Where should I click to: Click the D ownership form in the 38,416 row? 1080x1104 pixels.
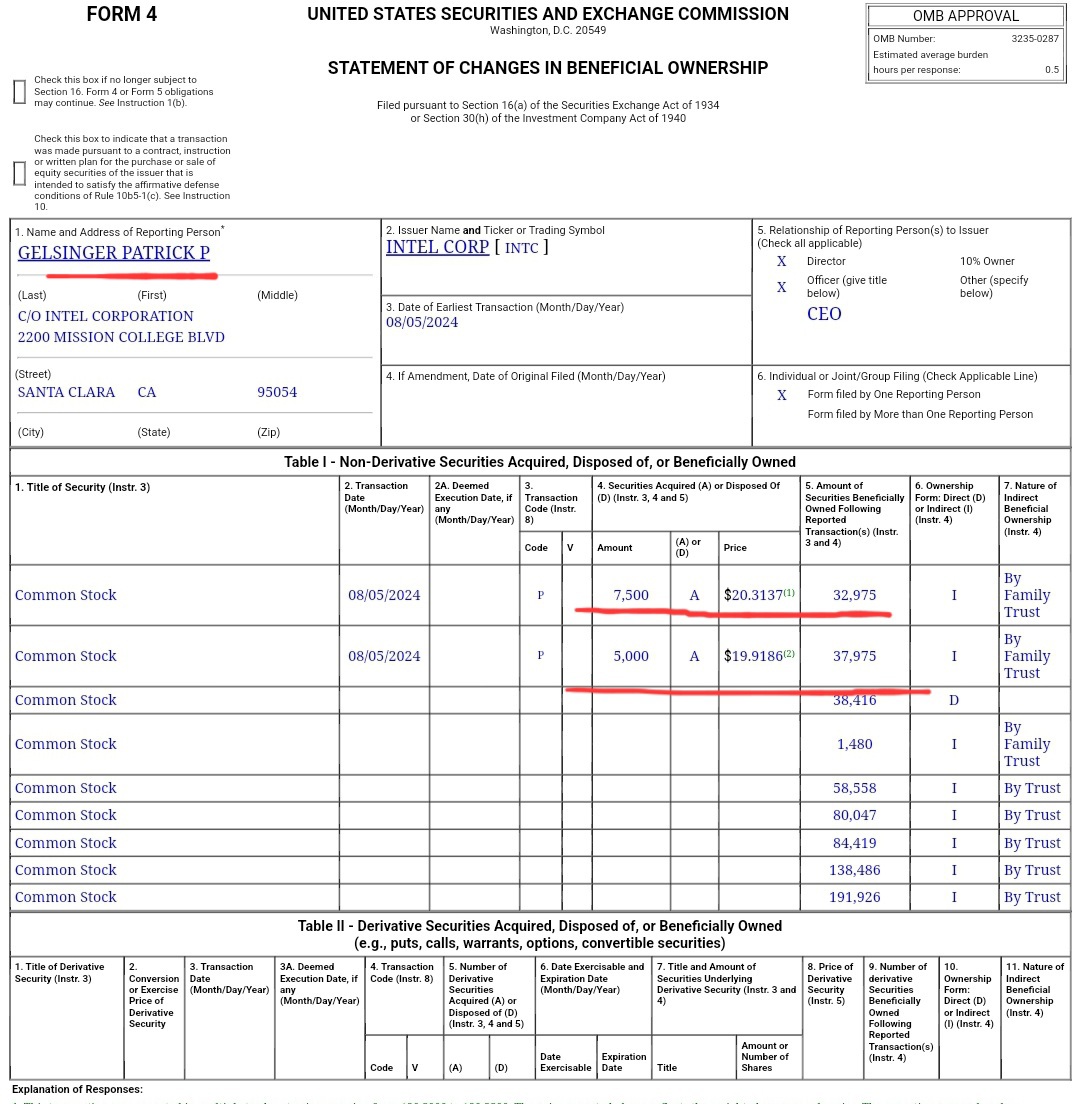[954, 700]
